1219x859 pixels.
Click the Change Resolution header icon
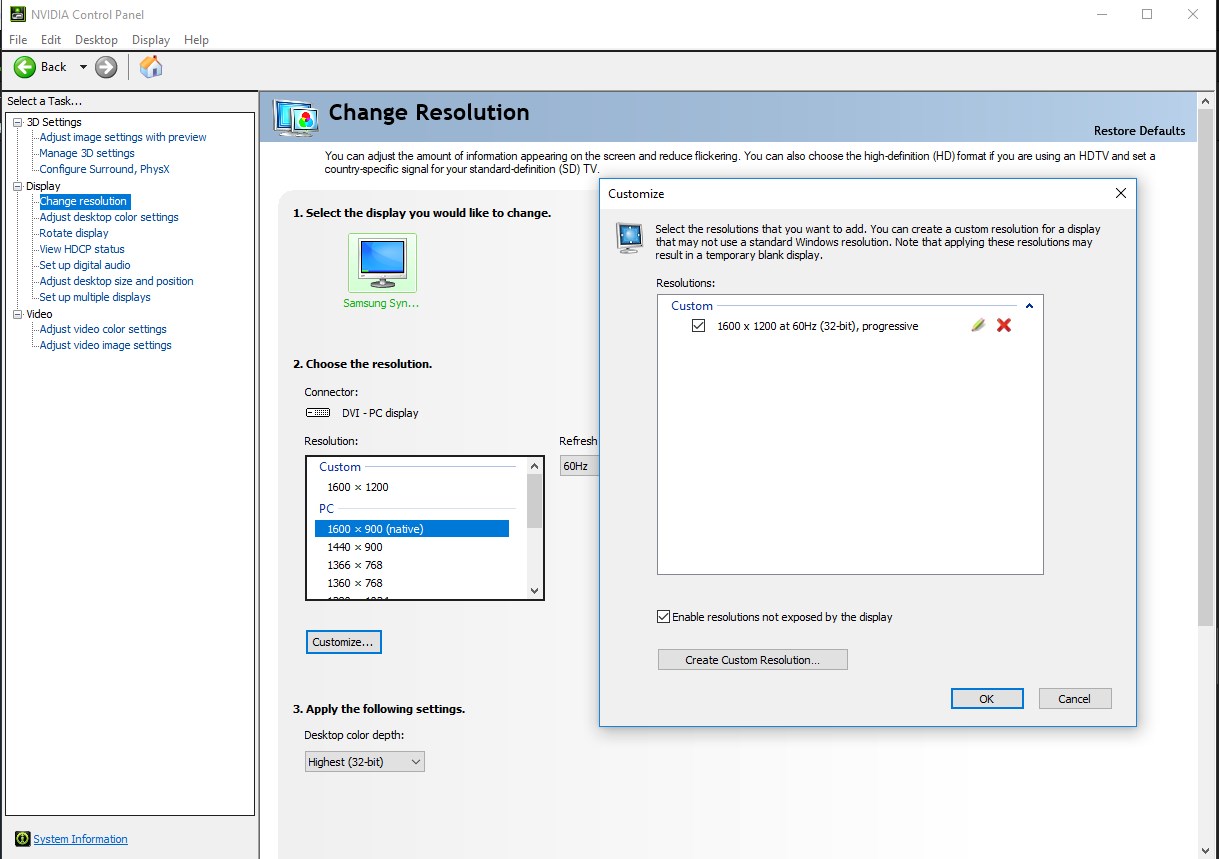[296, 117]
